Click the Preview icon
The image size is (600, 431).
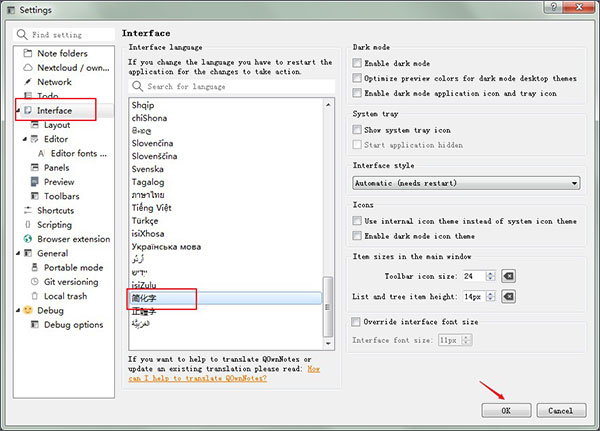click(x=34, y=182)
